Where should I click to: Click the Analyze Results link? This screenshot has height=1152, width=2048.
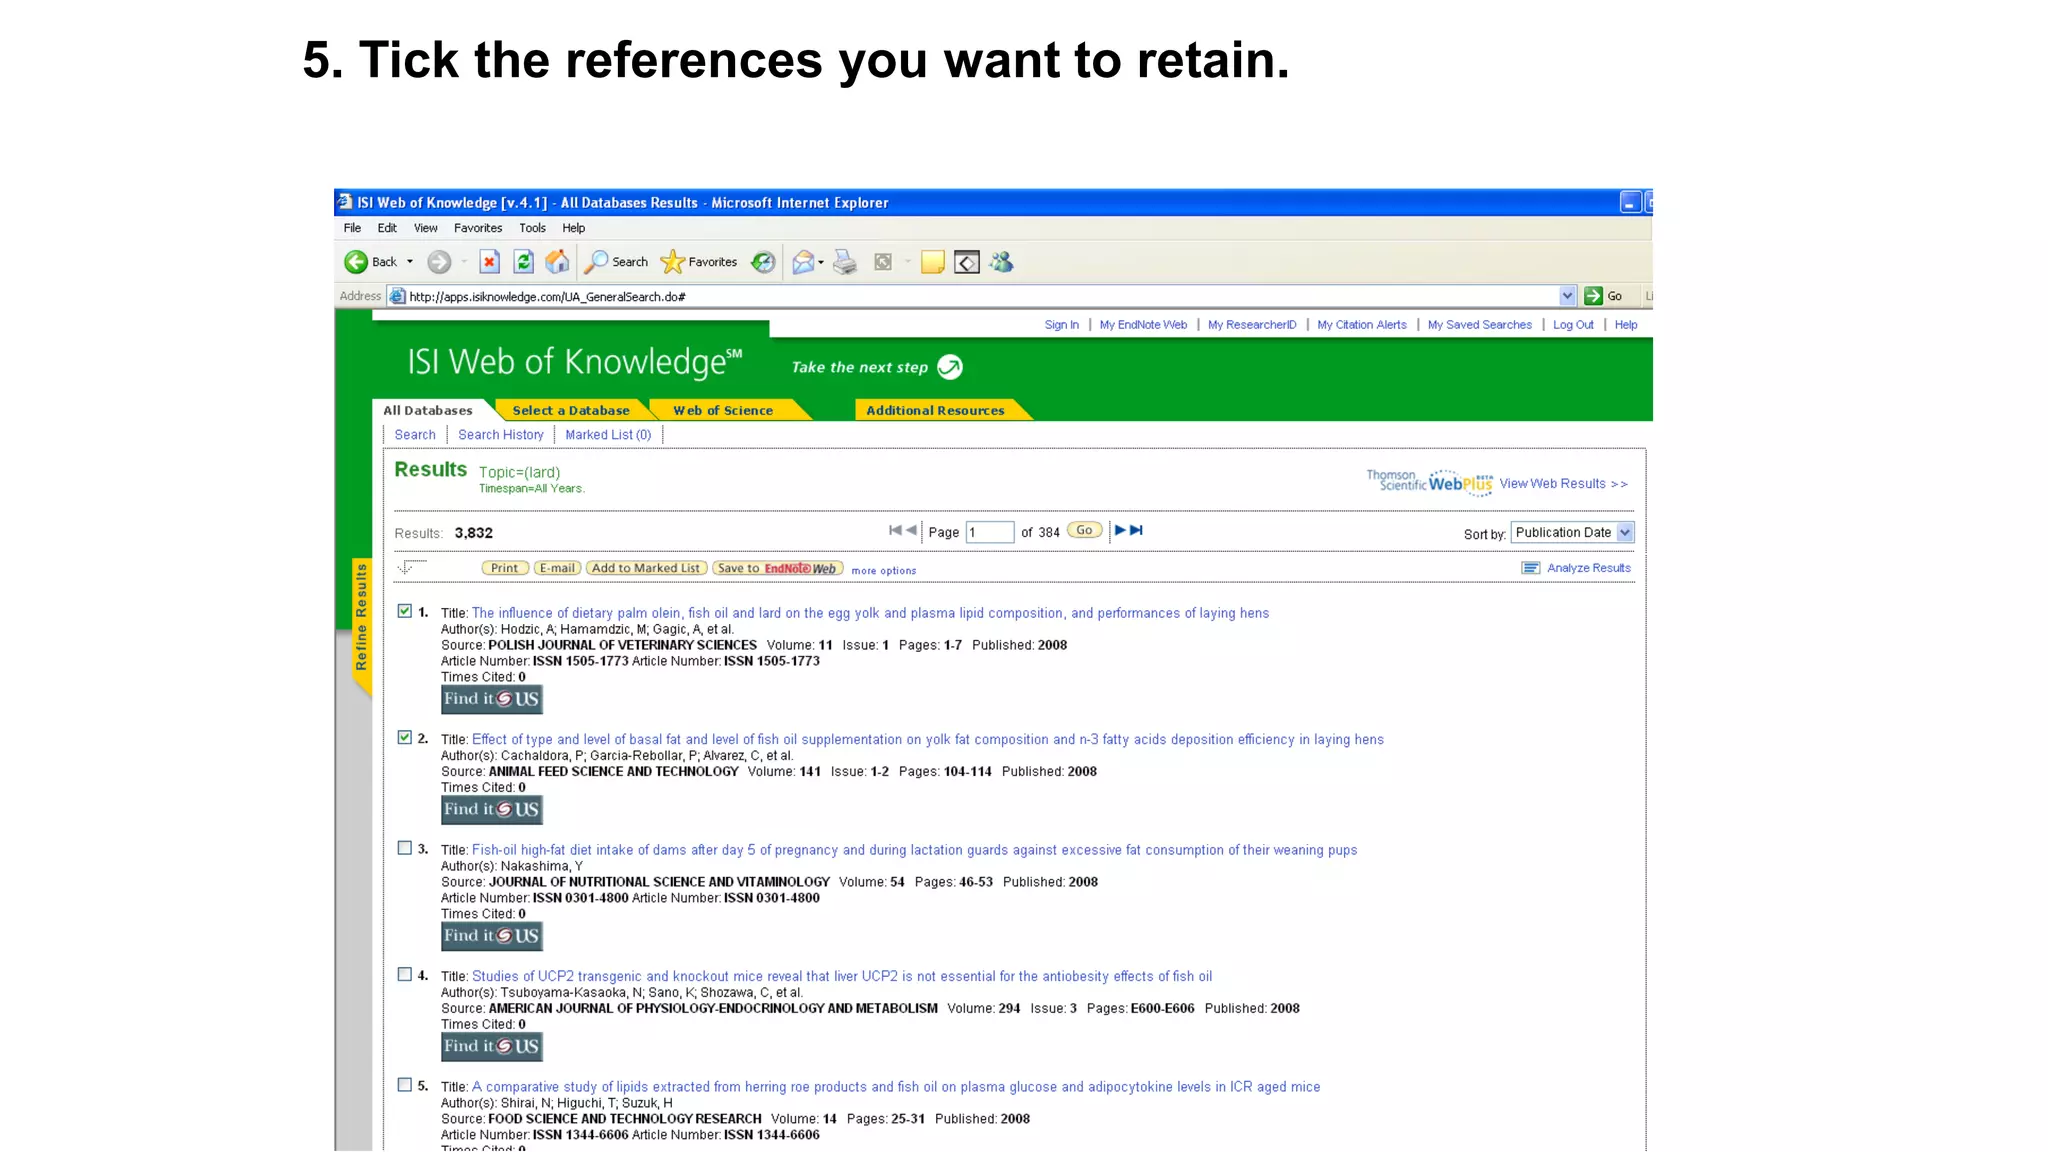(x=1589, y=568)
